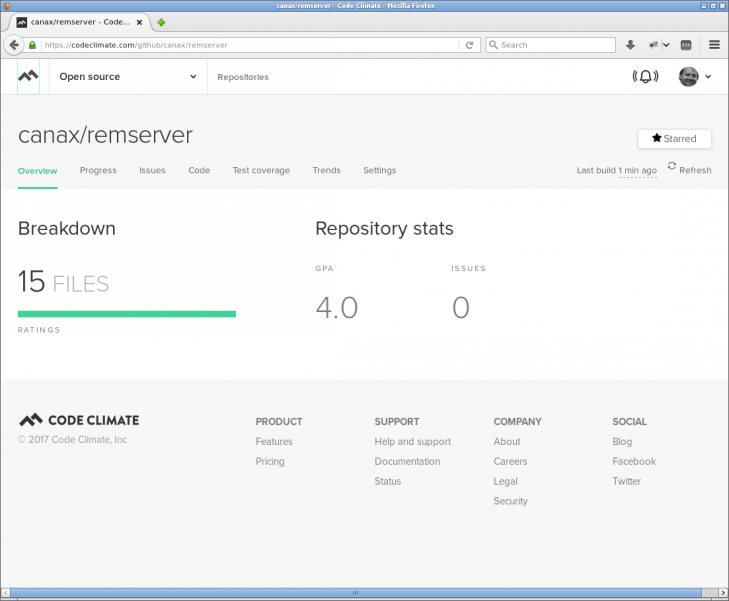The width and height of the screenshot is (729, 601).
Task: Open the Test coverage tab
Action: pos(261,170)
